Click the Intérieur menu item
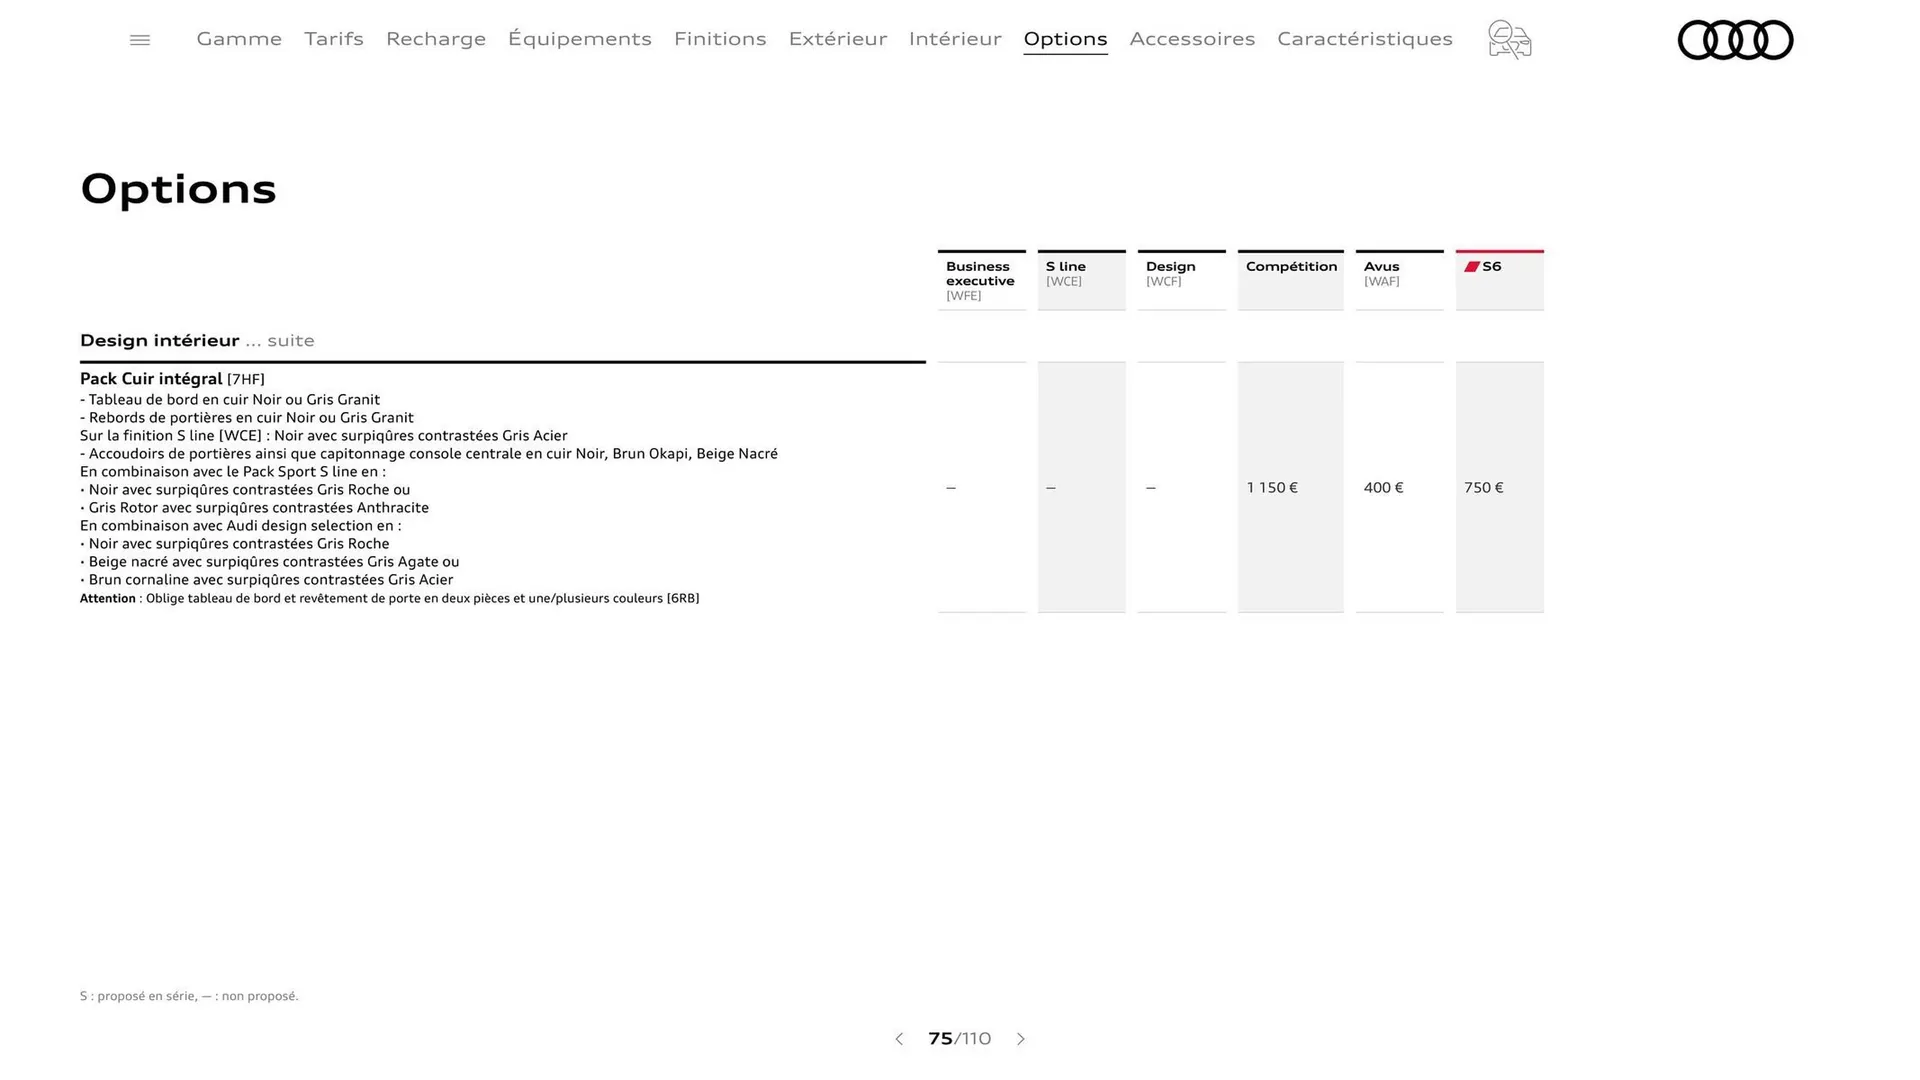The width and height of the screenshot is (1920, 1080). (x=955, y=39)
